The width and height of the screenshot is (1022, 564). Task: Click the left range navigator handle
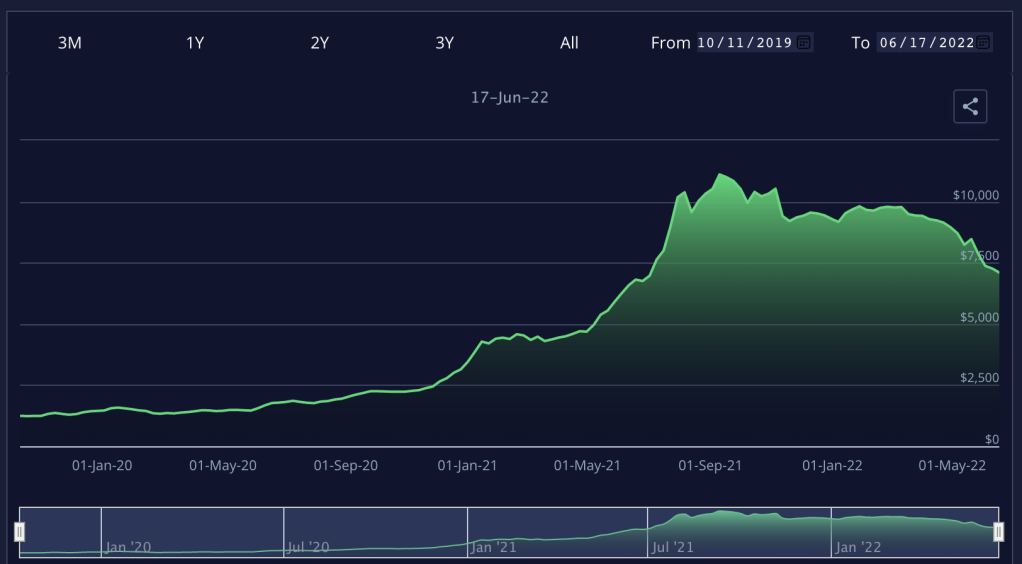tap(19, 532)
